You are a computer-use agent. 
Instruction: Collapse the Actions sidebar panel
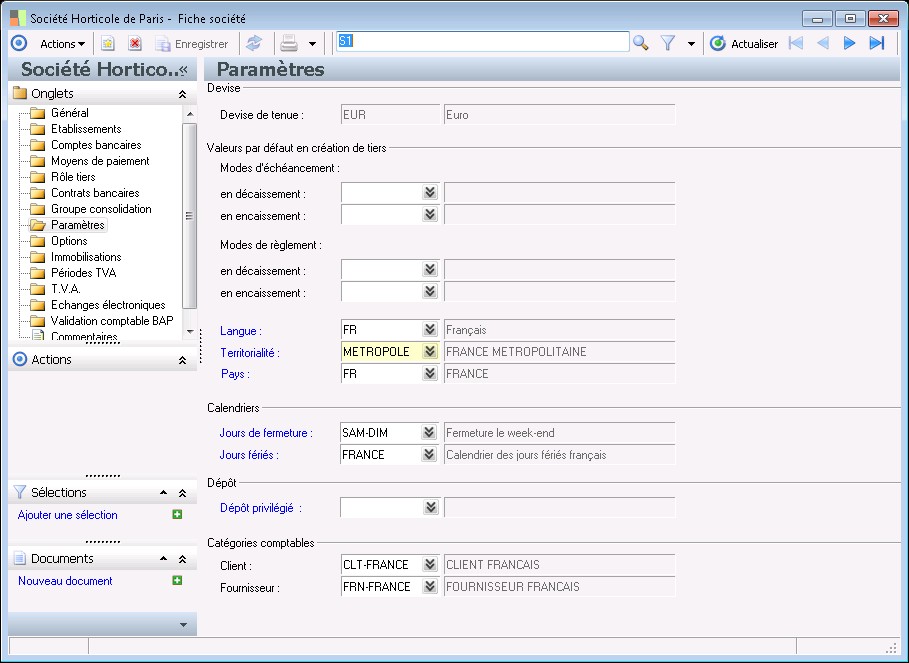click(182, 360)
